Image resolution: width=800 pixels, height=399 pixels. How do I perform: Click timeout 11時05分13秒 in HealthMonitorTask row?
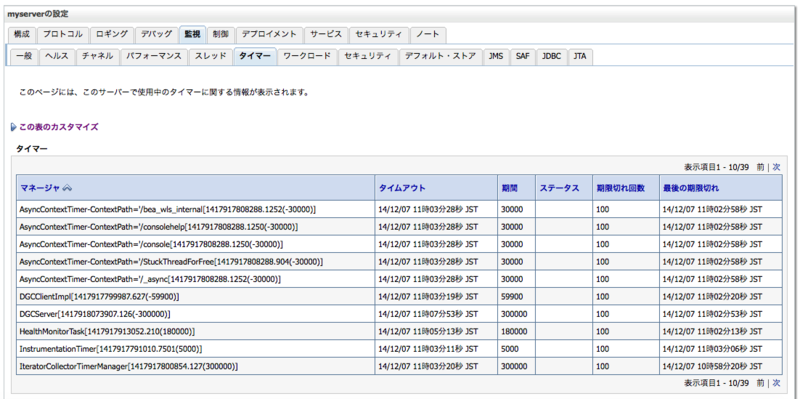coord(429,331)
